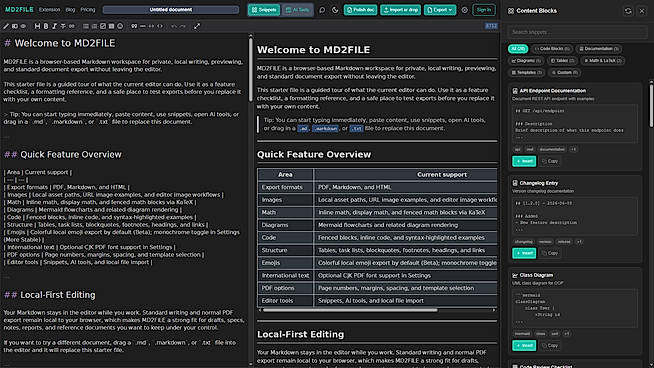Insert a code block icon

pos(160,26)
